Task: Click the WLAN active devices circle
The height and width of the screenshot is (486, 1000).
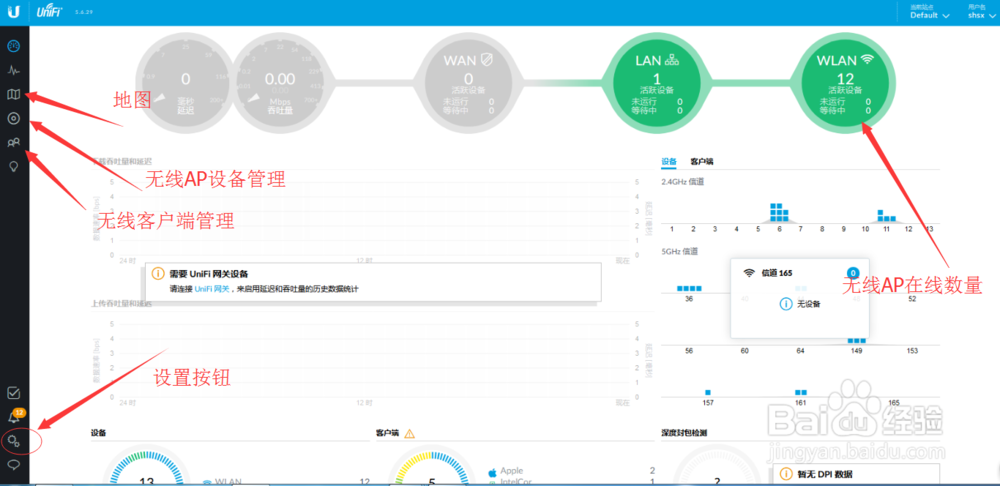Action: tap(845, 83)
